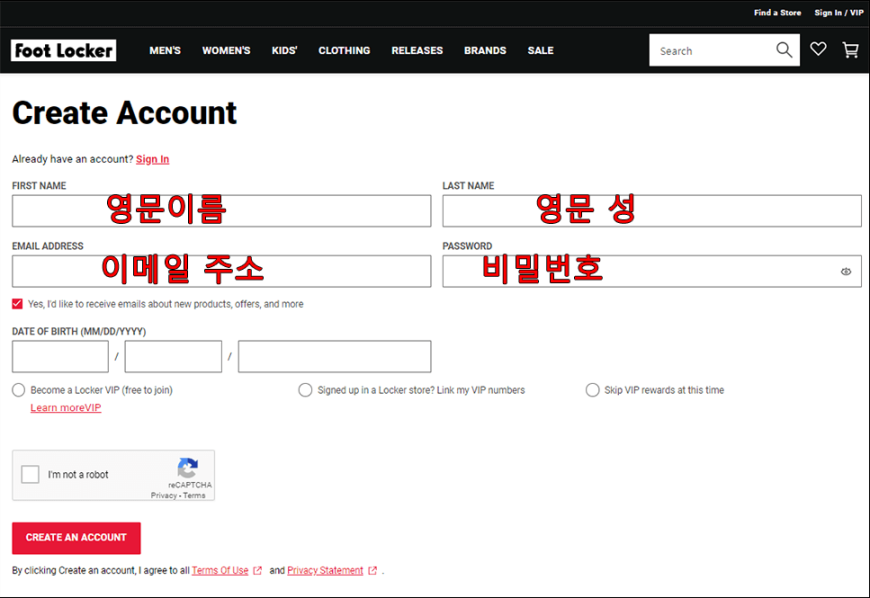
Task: Select Link my VIP numbers option
Action: tap(305, 390)
